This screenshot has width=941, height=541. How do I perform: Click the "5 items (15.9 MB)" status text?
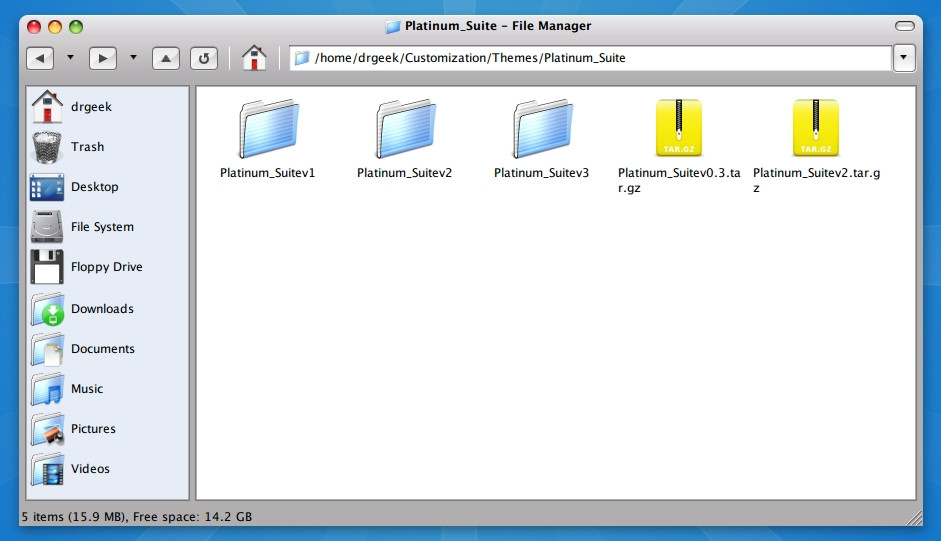(x=73, y=516)
